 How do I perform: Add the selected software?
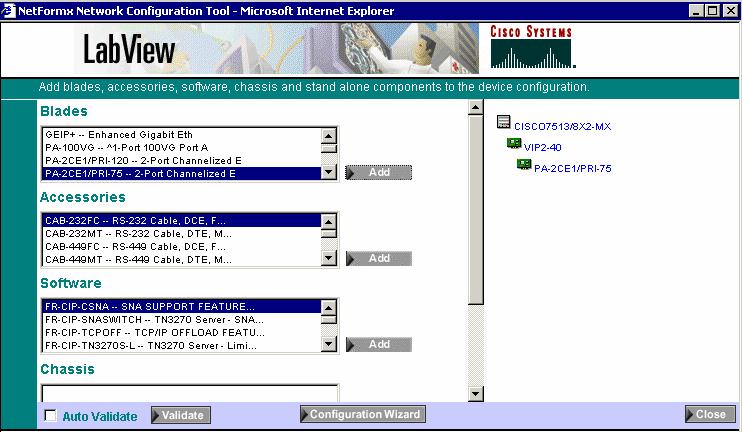[x=379, y=344]
